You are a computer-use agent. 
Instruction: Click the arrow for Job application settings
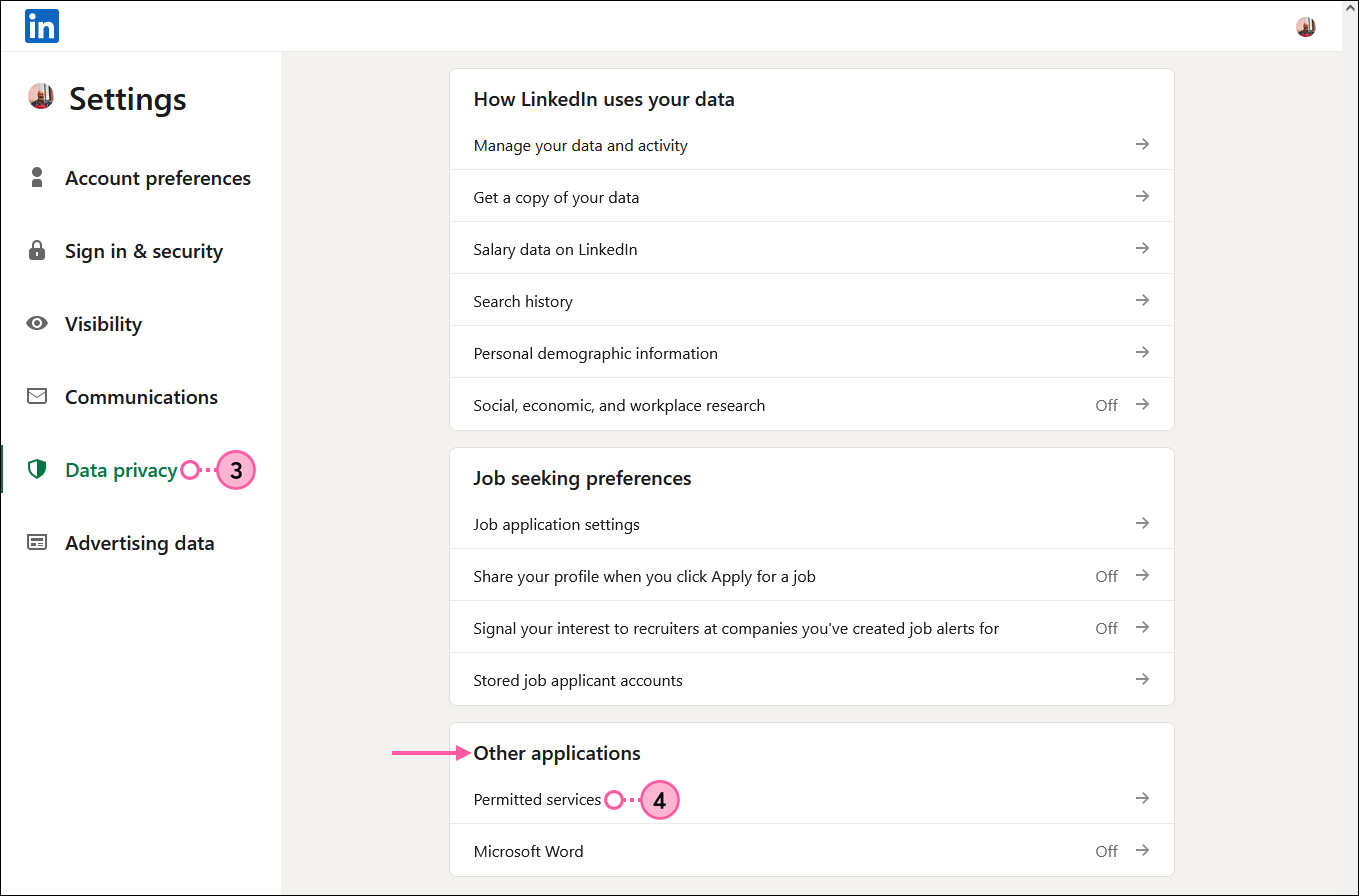pyautogui.click(x=1142, y=523)
